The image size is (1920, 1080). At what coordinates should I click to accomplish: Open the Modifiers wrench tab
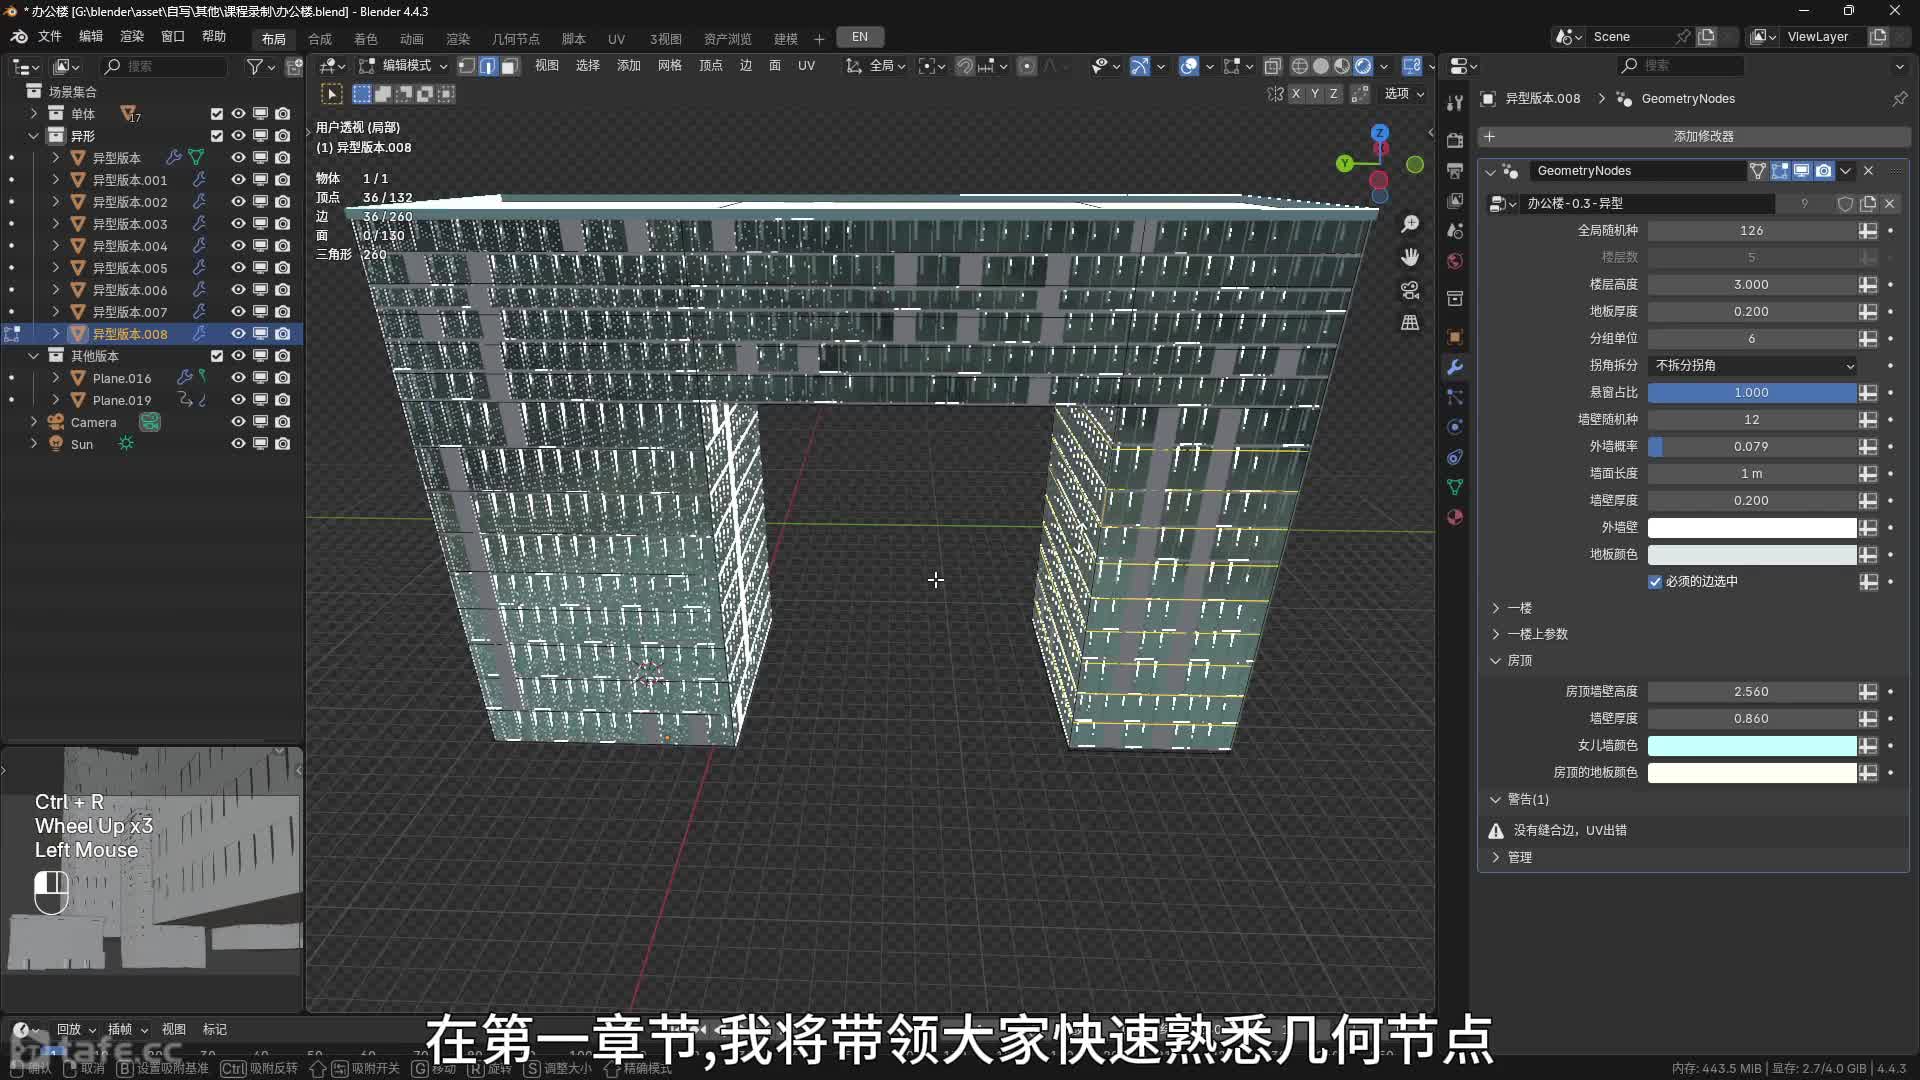click(x=1455, y=367)
